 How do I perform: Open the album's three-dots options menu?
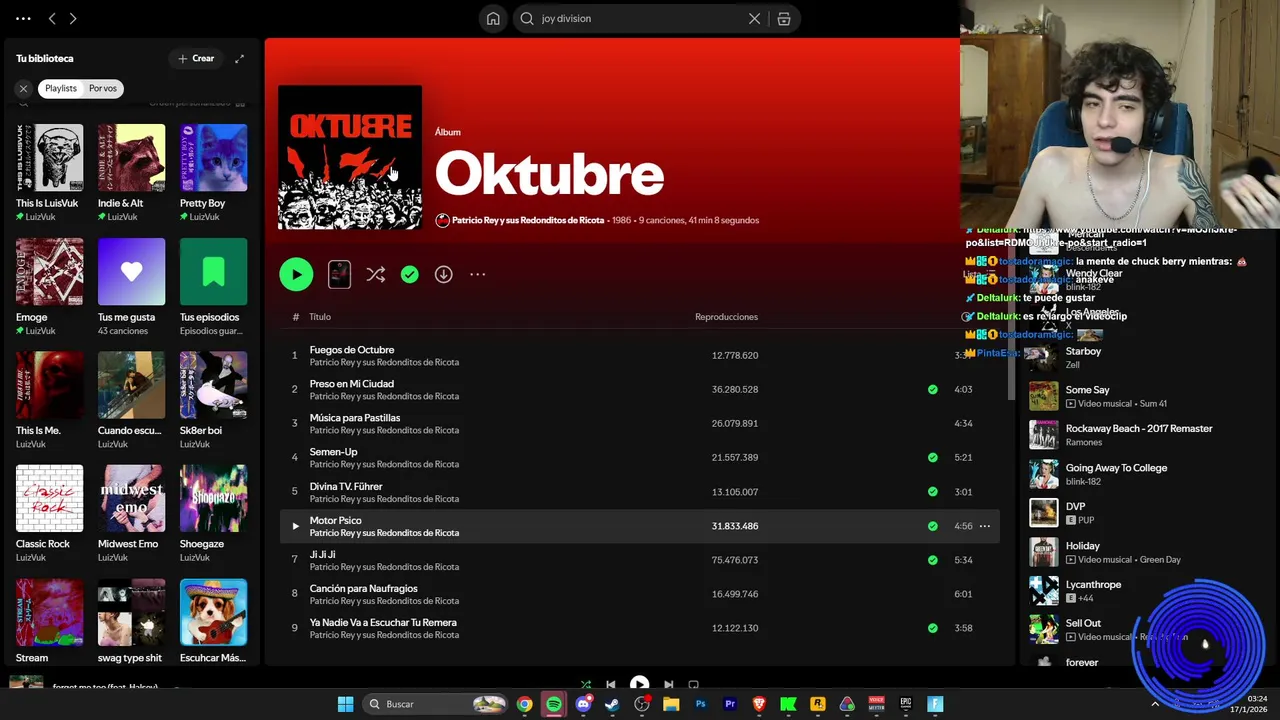coord(478,274)
